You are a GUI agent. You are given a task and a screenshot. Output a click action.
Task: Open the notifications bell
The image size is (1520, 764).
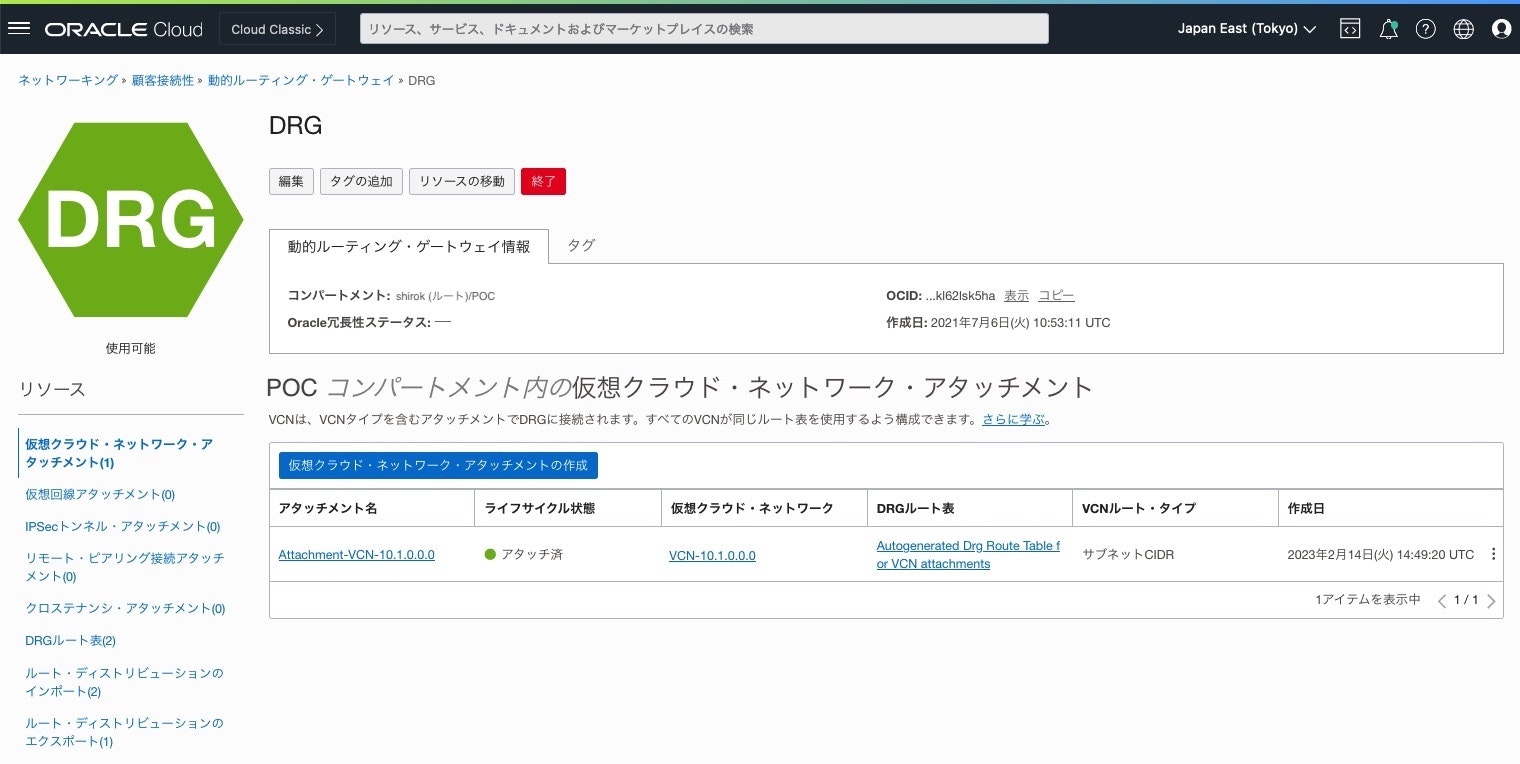tap(1388, 29)
